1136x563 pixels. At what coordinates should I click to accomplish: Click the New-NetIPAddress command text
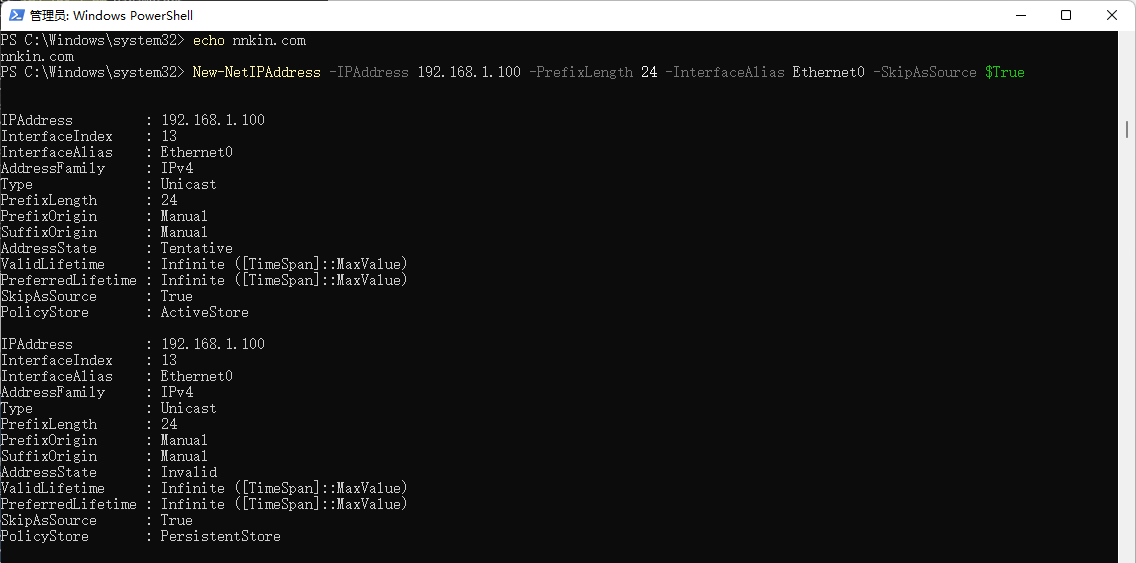[256, 72]
